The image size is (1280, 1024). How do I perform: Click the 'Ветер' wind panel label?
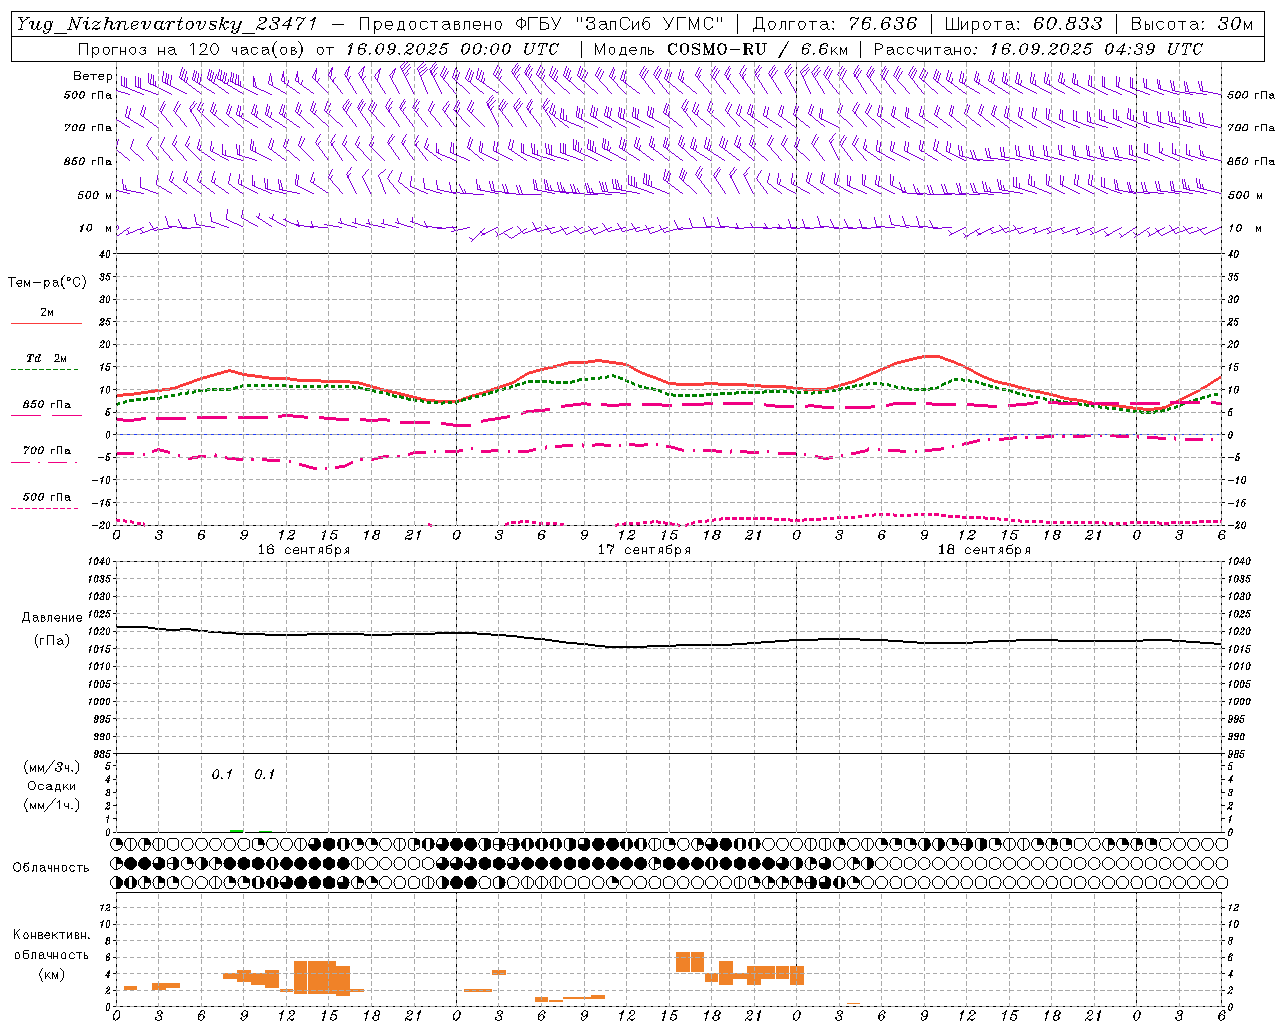coord(93,76)
